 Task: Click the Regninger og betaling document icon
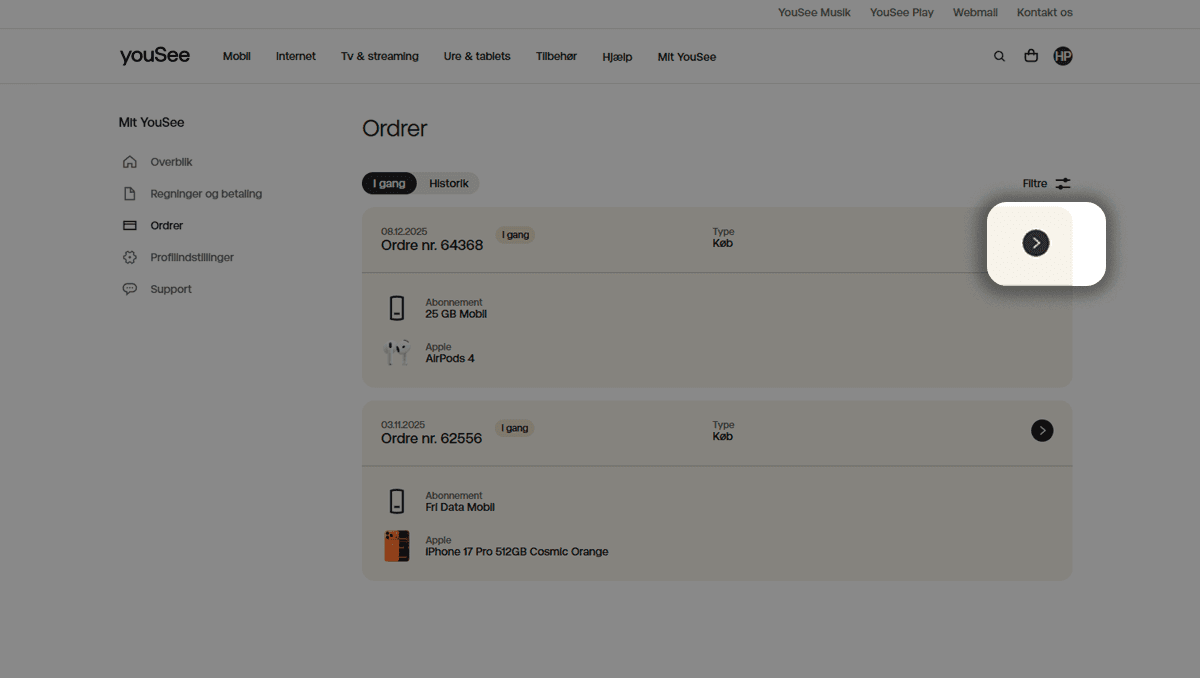(129, 194)
